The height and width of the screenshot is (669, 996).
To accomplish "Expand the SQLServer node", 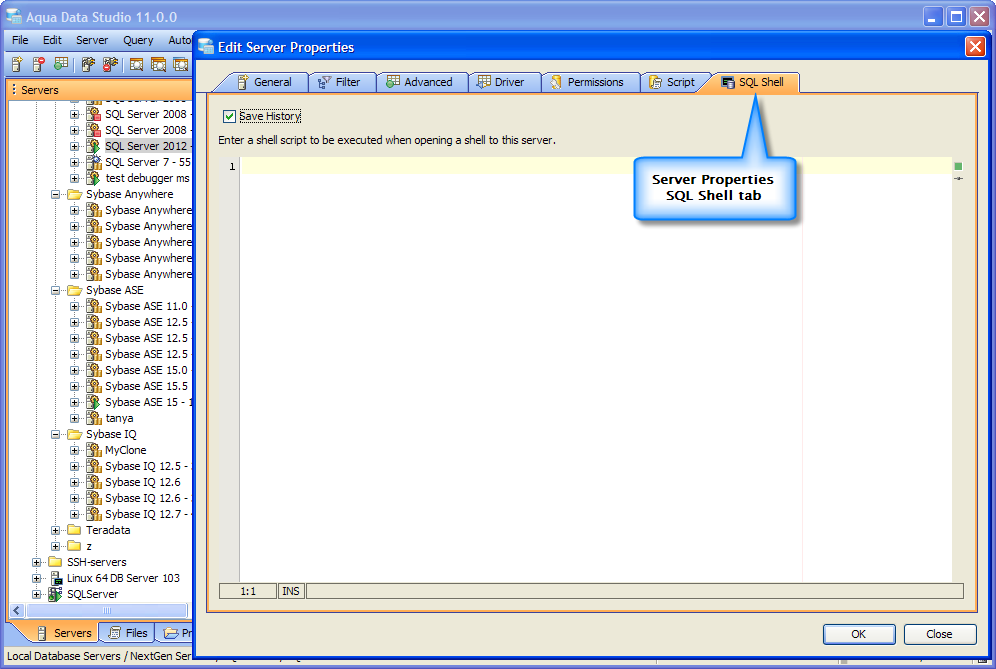I will 37,595.
